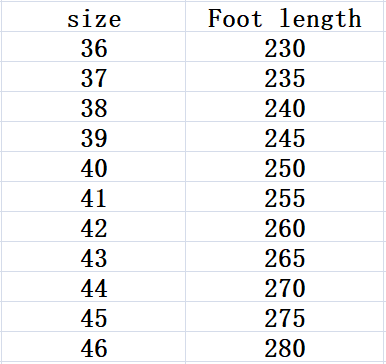
Task: Select the size 41 cell
Action: 94,197
